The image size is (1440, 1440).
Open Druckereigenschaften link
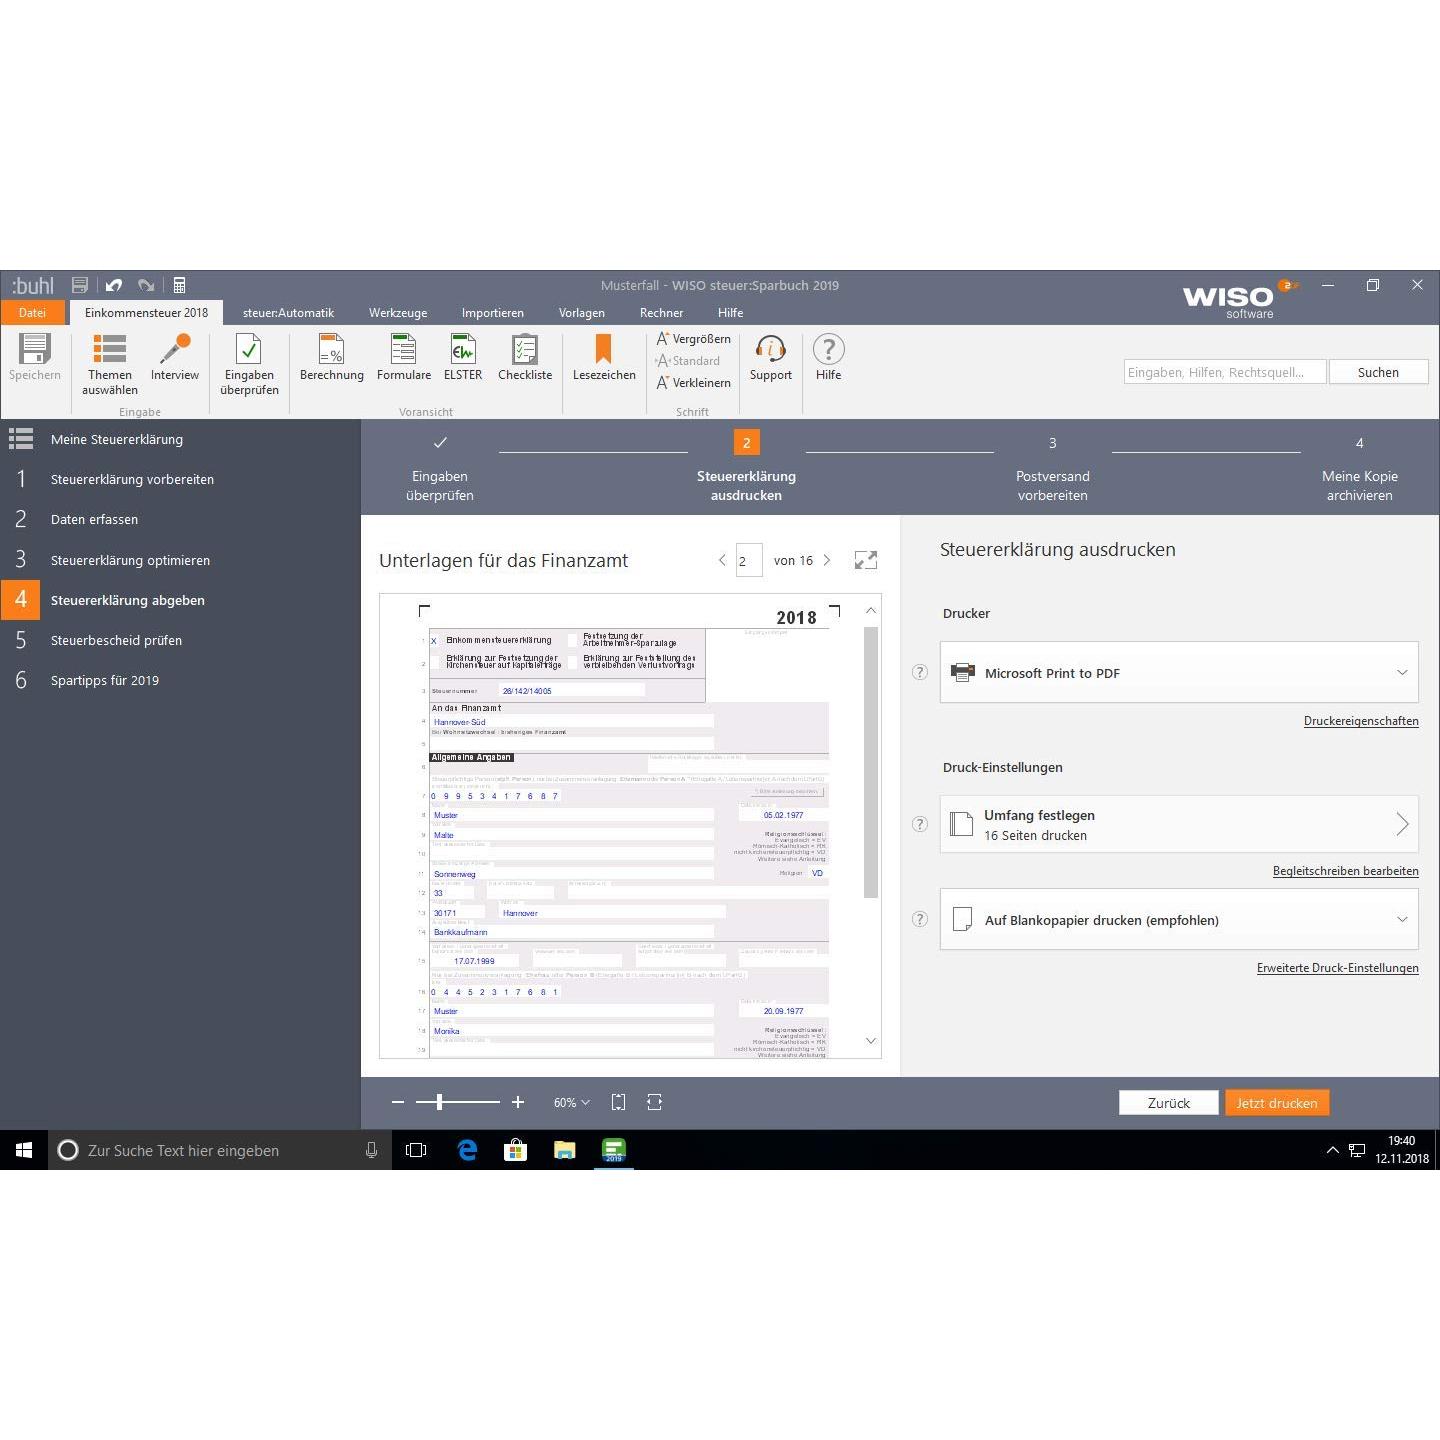point(1361,721)
